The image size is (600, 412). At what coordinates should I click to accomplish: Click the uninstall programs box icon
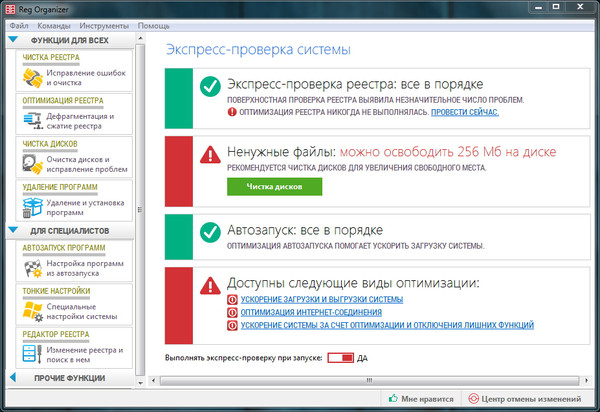(32, 207)
